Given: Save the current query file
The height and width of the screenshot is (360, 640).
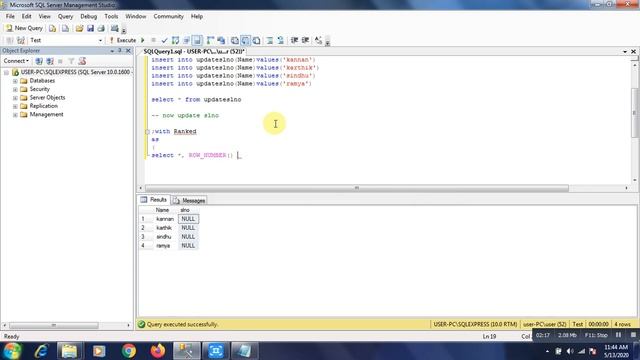Looking at the screenshot, I should pos(90,28).
